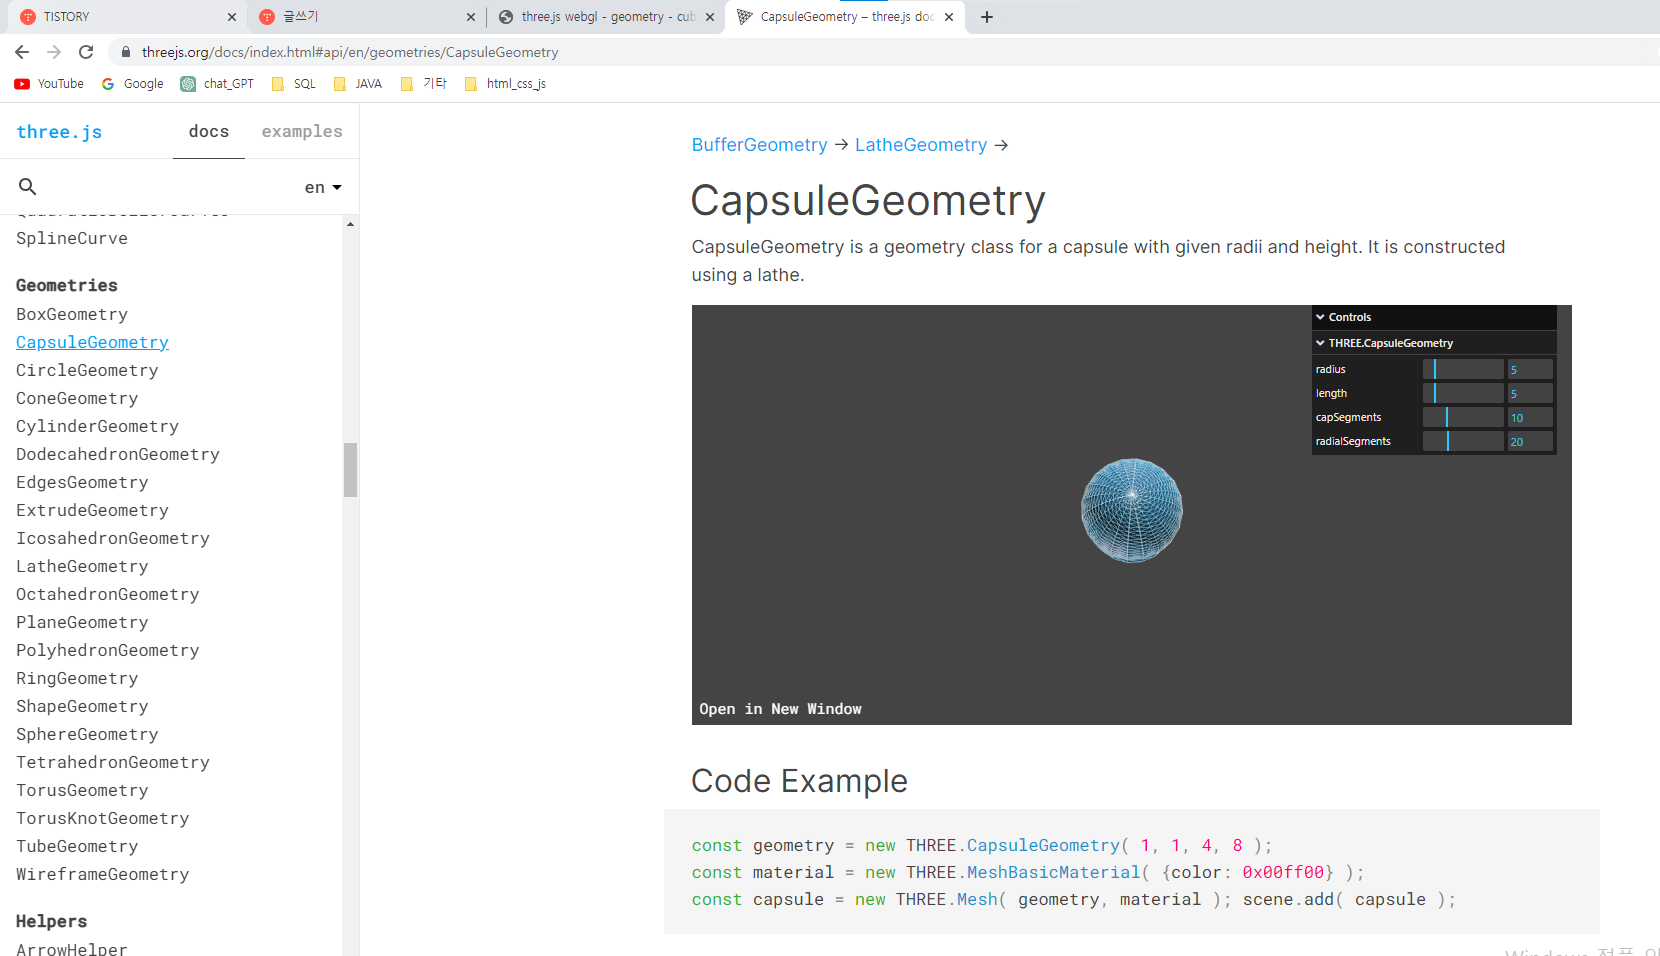1660x956 pixels.
Task: Open the YouTube bookmark
Action: point(49,84)
